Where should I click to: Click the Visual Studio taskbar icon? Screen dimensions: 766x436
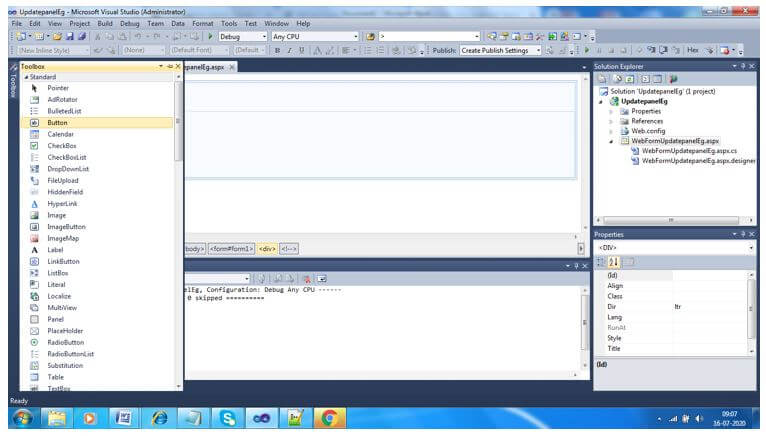point(261,418)
